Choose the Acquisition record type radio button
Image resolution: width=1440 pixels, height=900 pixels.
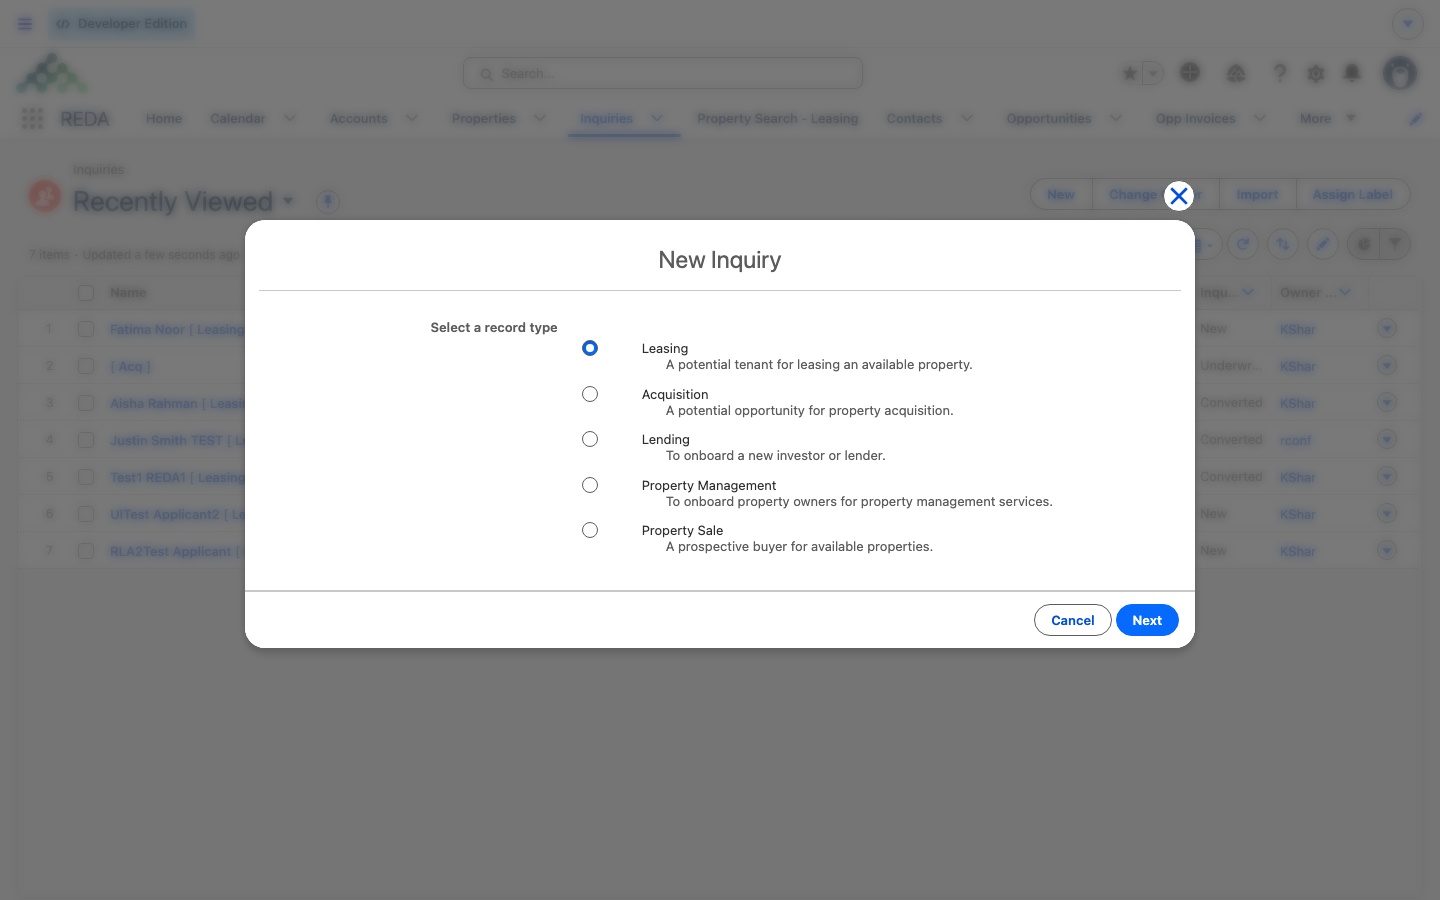click(x=590, y=394)
